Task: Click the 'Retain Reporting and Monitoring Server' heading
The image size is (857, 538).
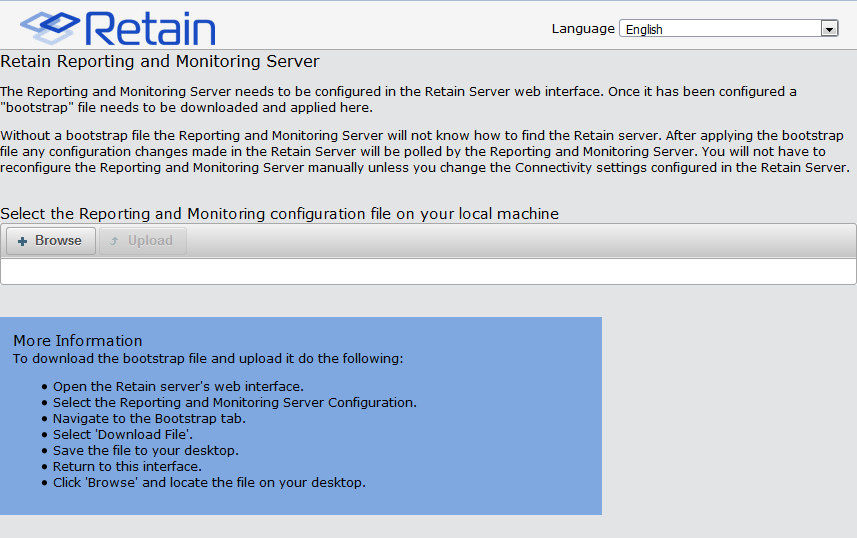Action: (x=160, y=62)
